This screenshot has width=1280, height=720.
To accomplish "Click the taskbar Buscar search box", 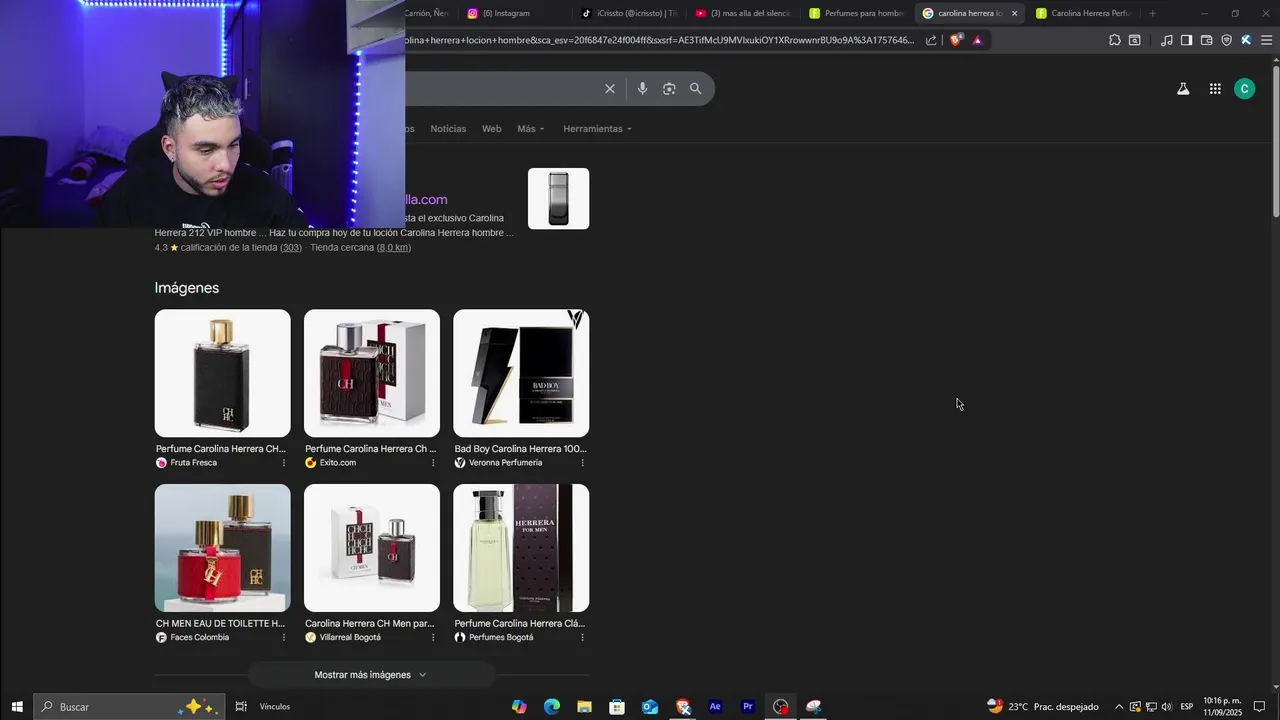I will tap(129, 707).
